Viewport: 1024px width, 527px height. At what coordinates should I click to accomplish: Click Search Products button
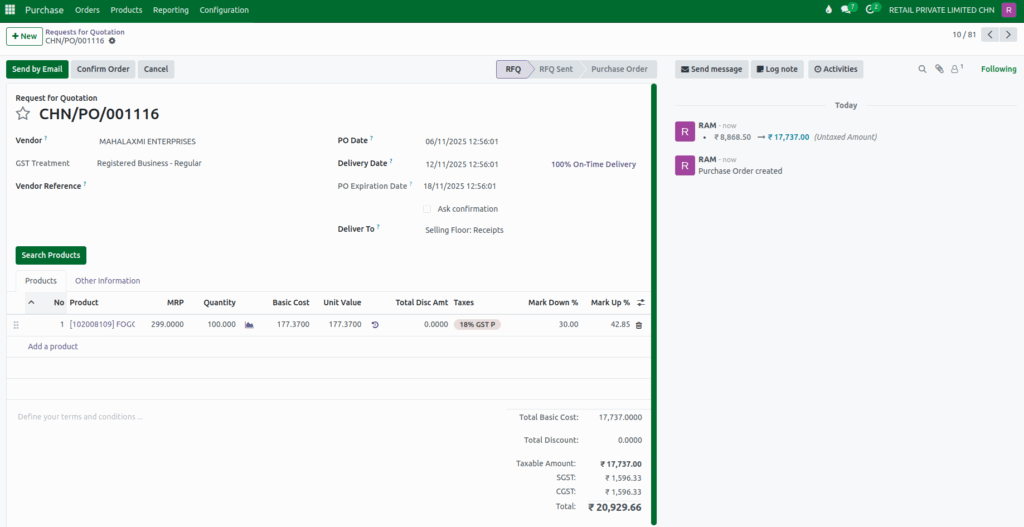coord(51,255)
